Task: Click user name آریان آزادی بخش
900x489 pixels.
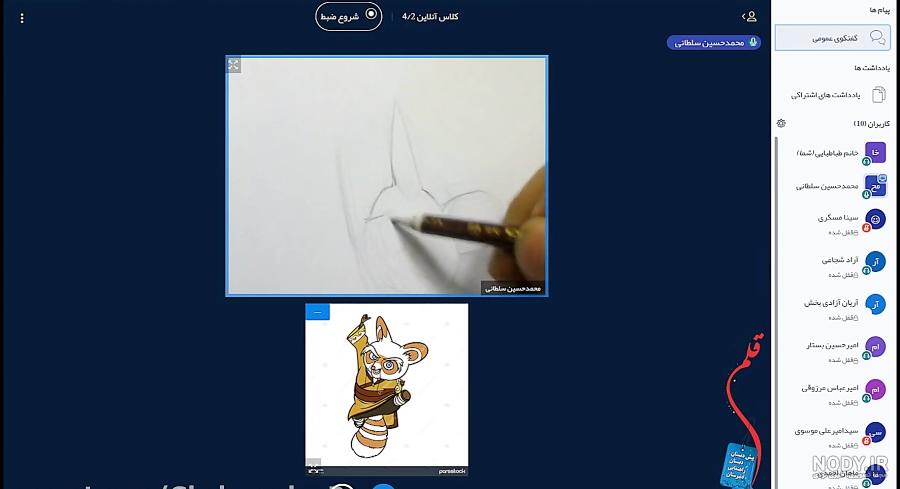Action: click(x=831, y=302)
